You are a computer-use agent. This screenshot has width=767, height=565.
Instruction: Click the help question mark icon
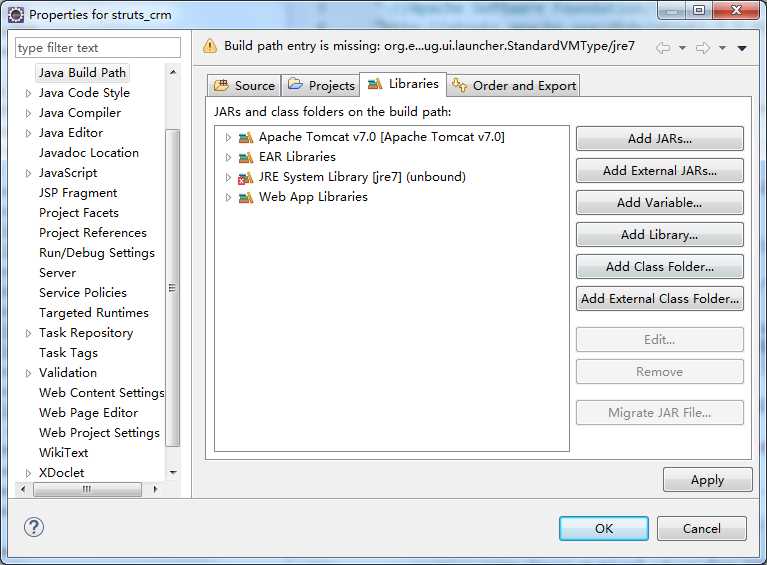[x=34, y=527]
